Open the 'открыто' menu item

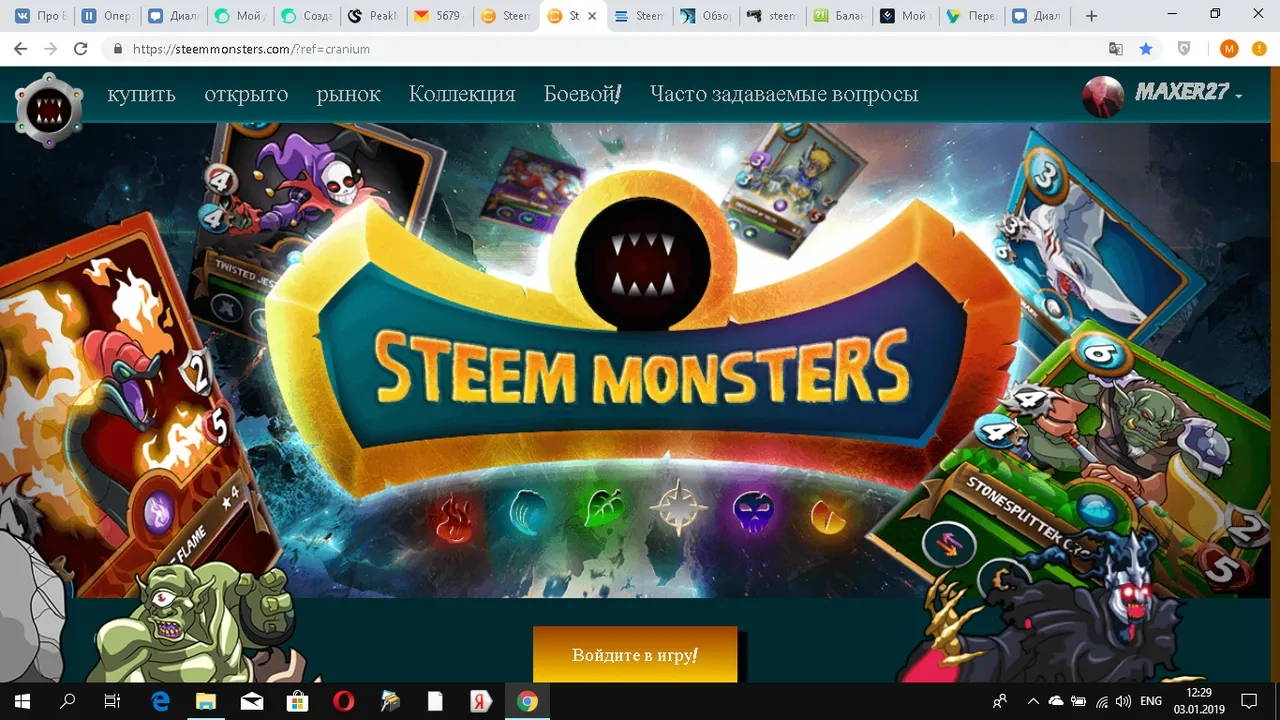[x=246, y=94]
